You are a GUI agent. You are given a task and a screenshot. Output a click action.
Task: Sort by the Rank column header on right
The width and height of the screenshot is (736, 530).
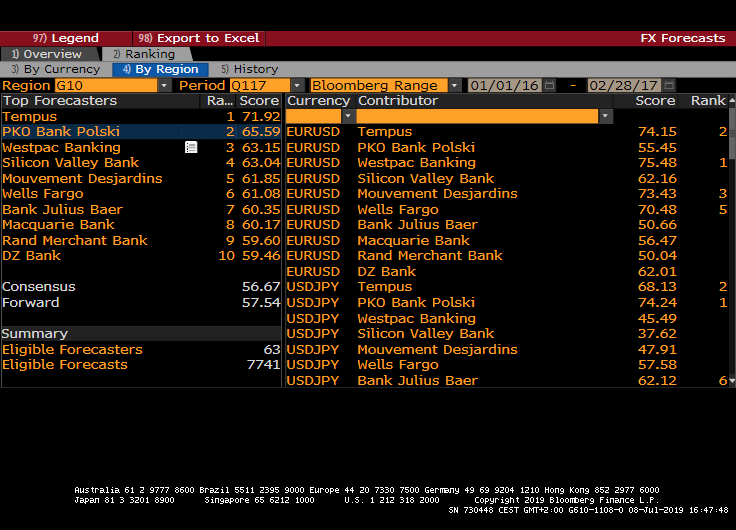click(x=708, y=101)
